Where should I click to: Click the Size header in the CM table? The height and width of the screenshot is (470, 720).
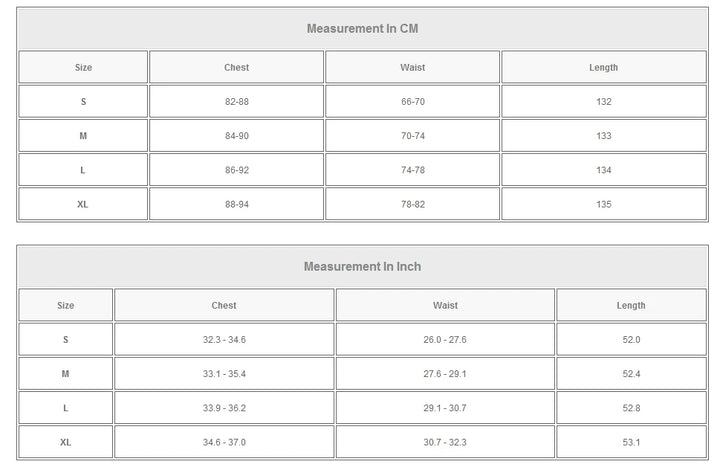tap(83, 68)
